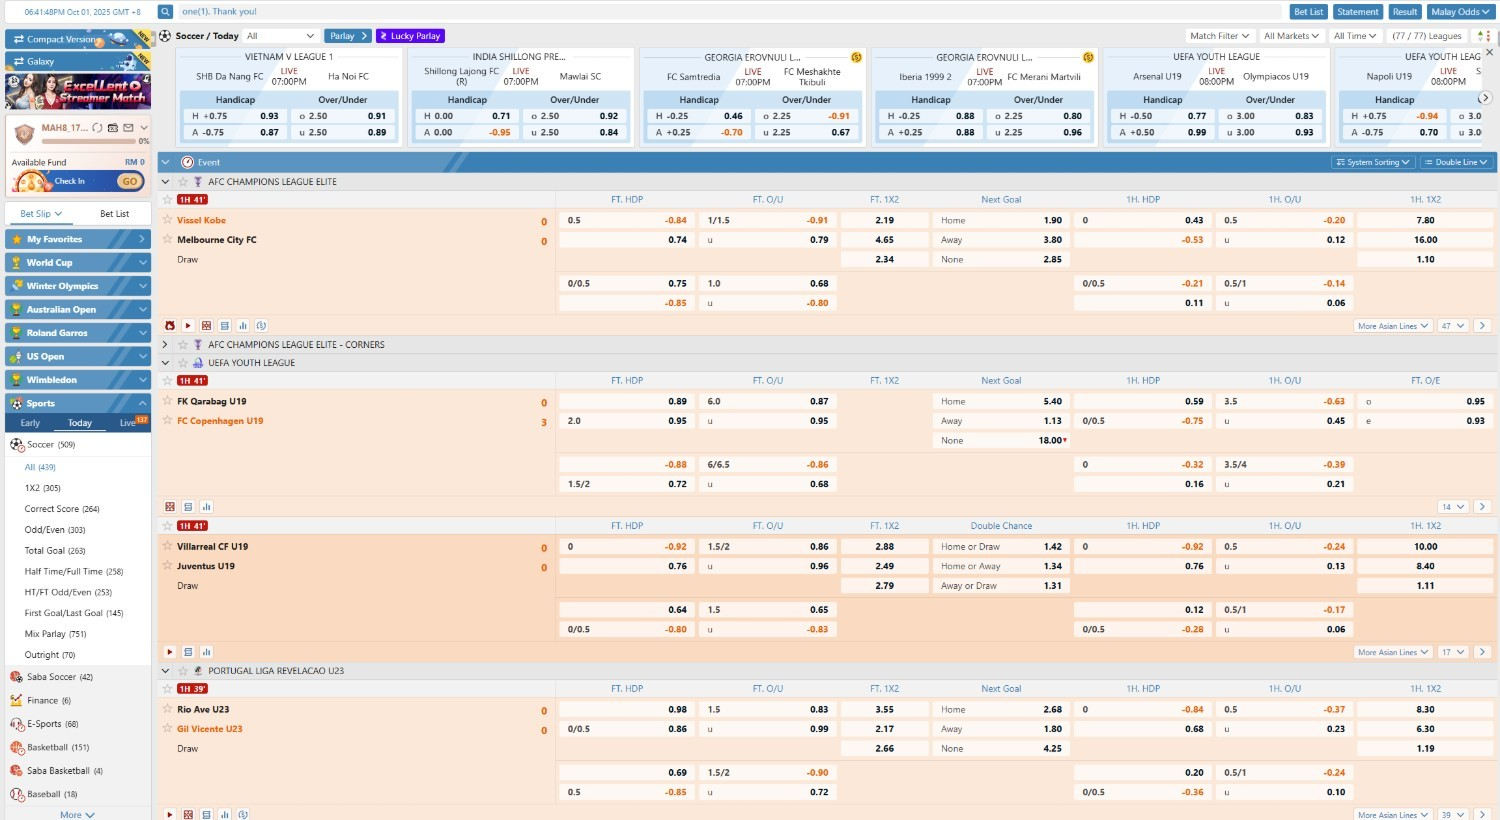Toggle favorite star for Juventus U19
The height and width of the screenshot is (820, 1500).
point(168,566)
